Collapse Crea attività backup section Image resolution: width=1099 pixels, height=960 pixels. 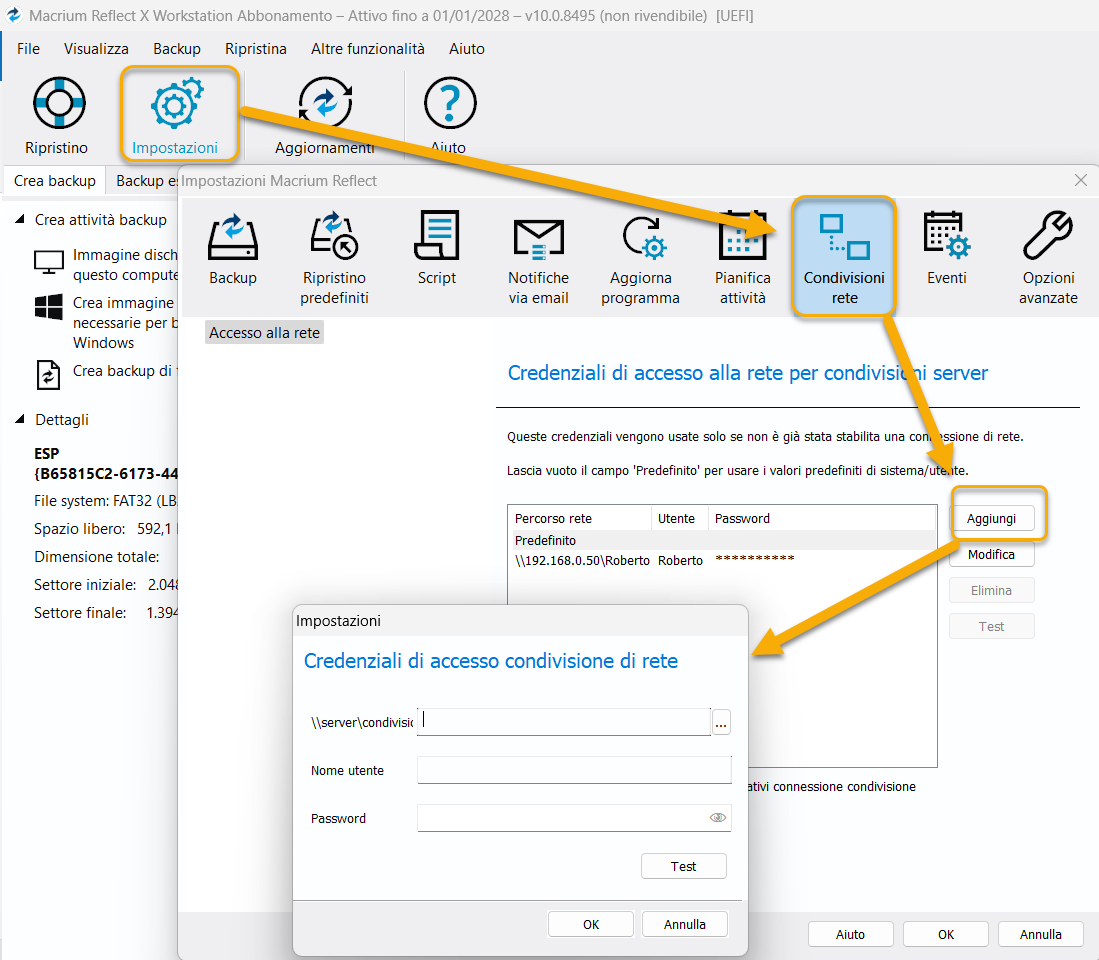pyautogui.click(x=20, y=219)
